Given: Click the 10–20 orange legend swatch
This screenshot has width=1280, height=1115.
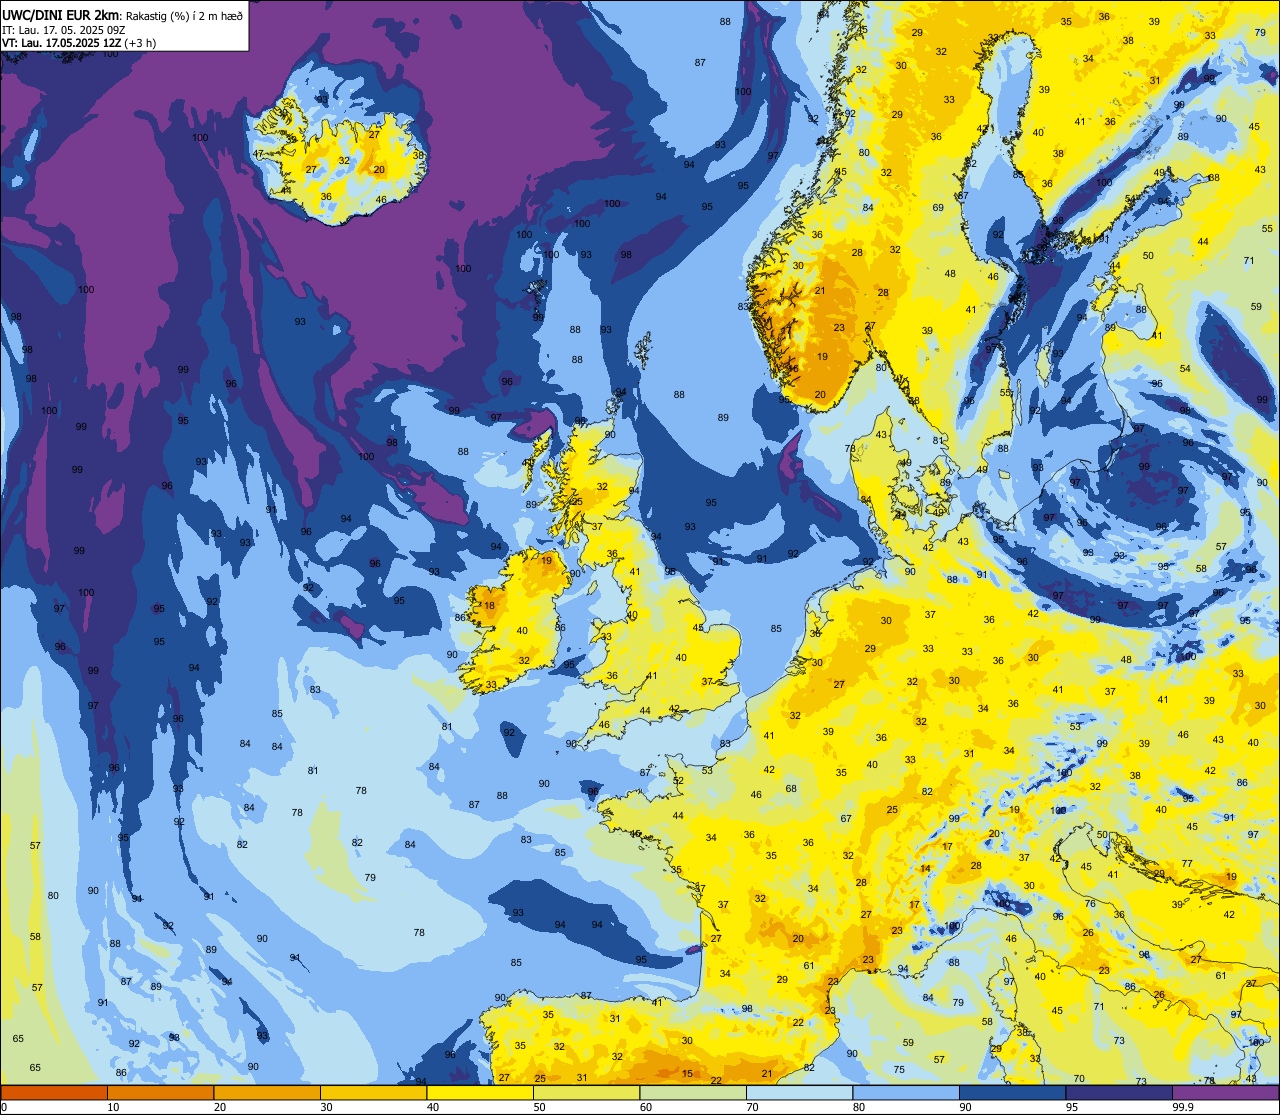Looking at the screenshot, I should (160, 1092).
